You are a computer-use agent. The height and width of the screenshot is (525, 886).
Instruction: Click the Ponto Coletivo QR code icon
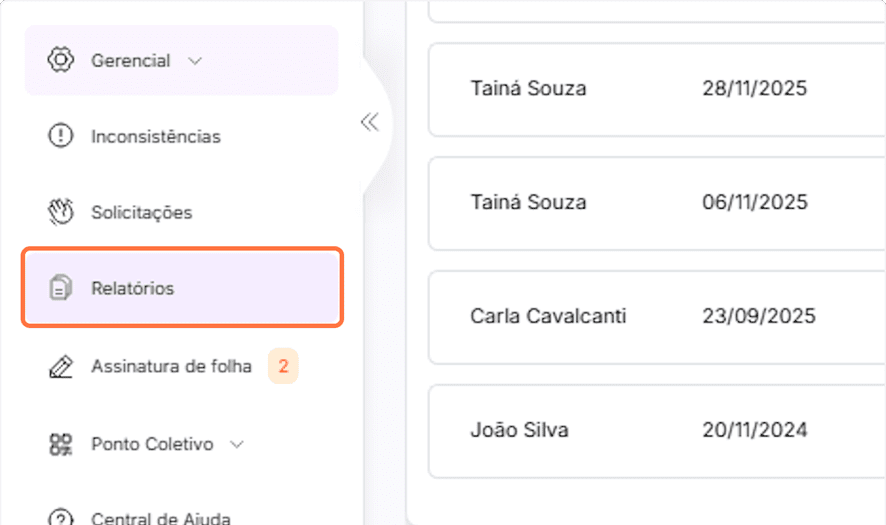pos(61,444)
